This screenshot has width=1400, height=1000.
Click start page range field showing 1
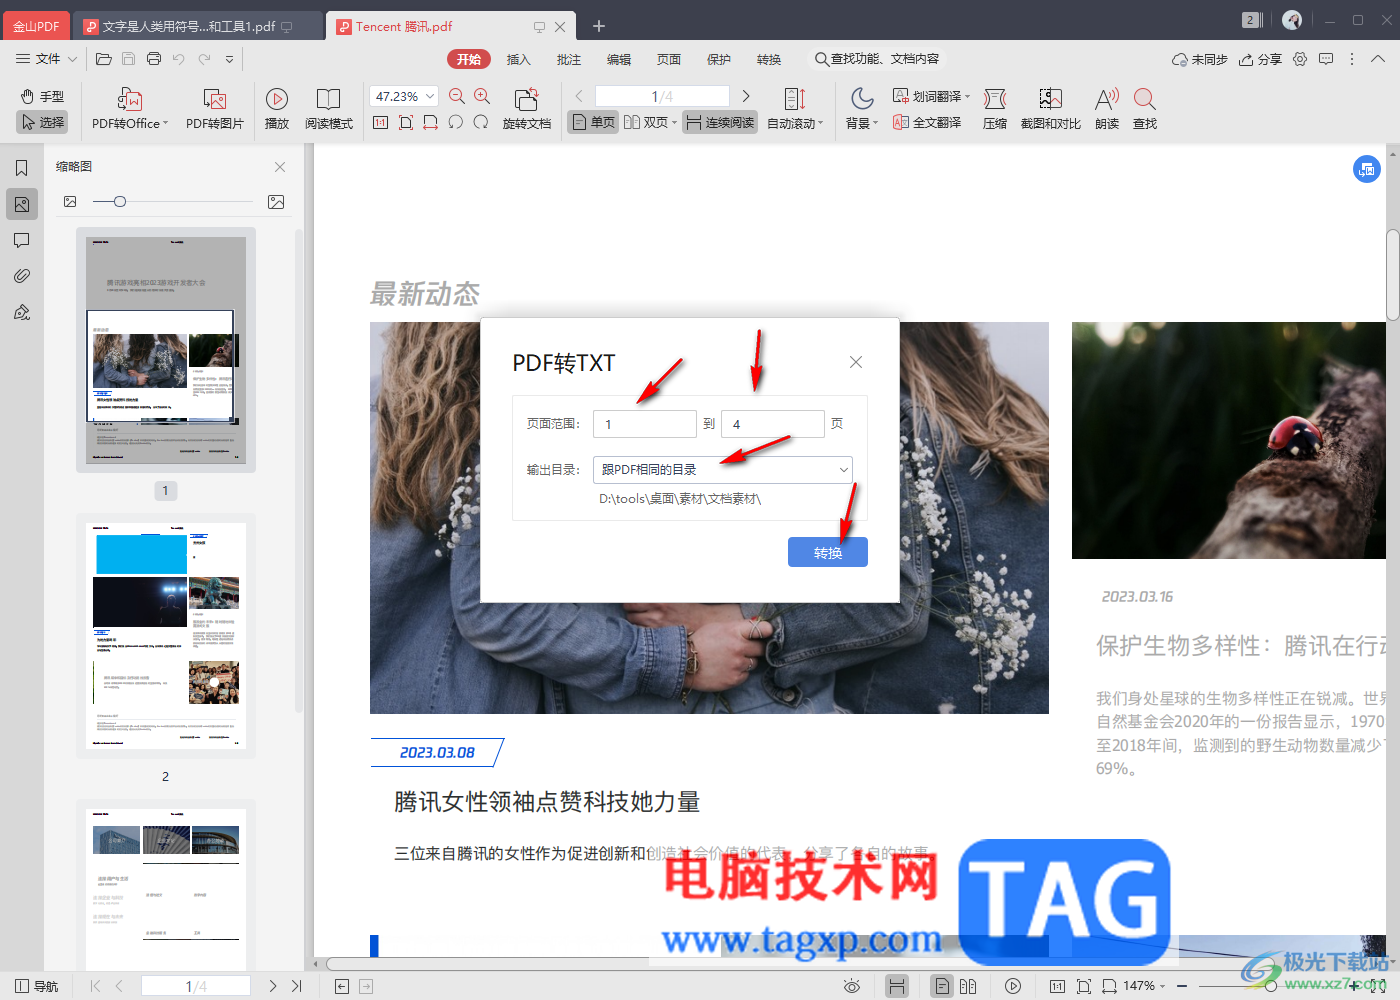click(x=645, y=424)
